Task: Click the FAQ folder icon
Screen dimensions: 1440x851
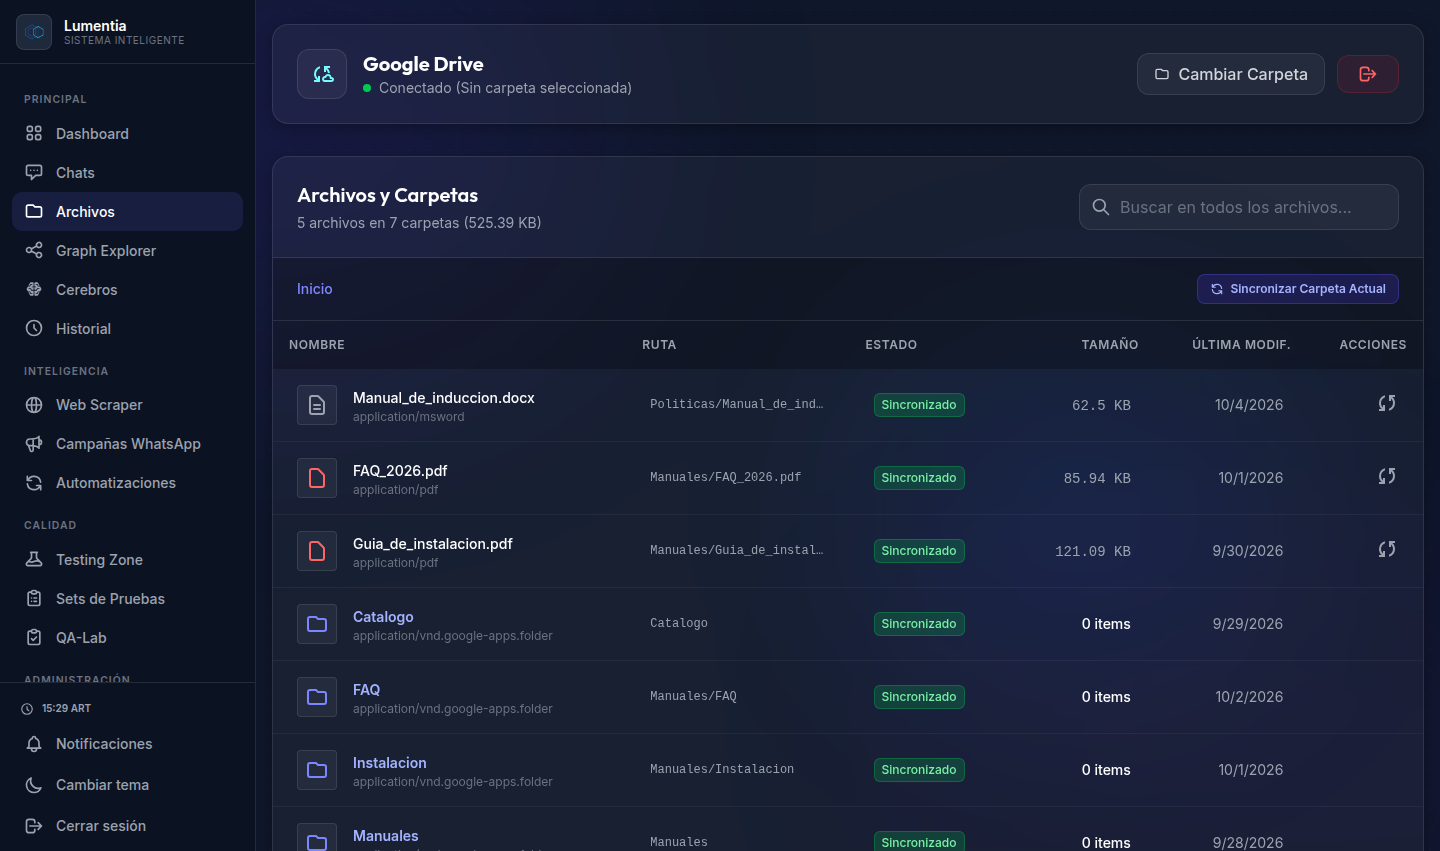Action: [317, 697]
